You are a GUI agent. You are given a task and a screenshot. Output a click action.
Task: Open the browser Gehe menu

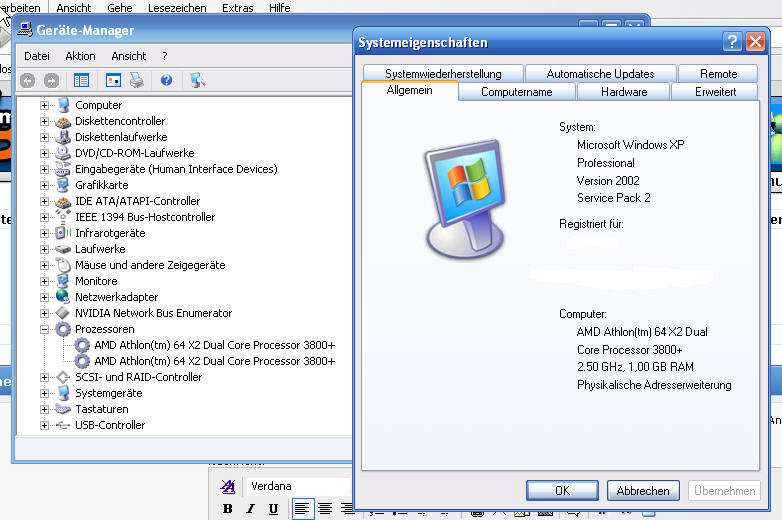[120, 7]
